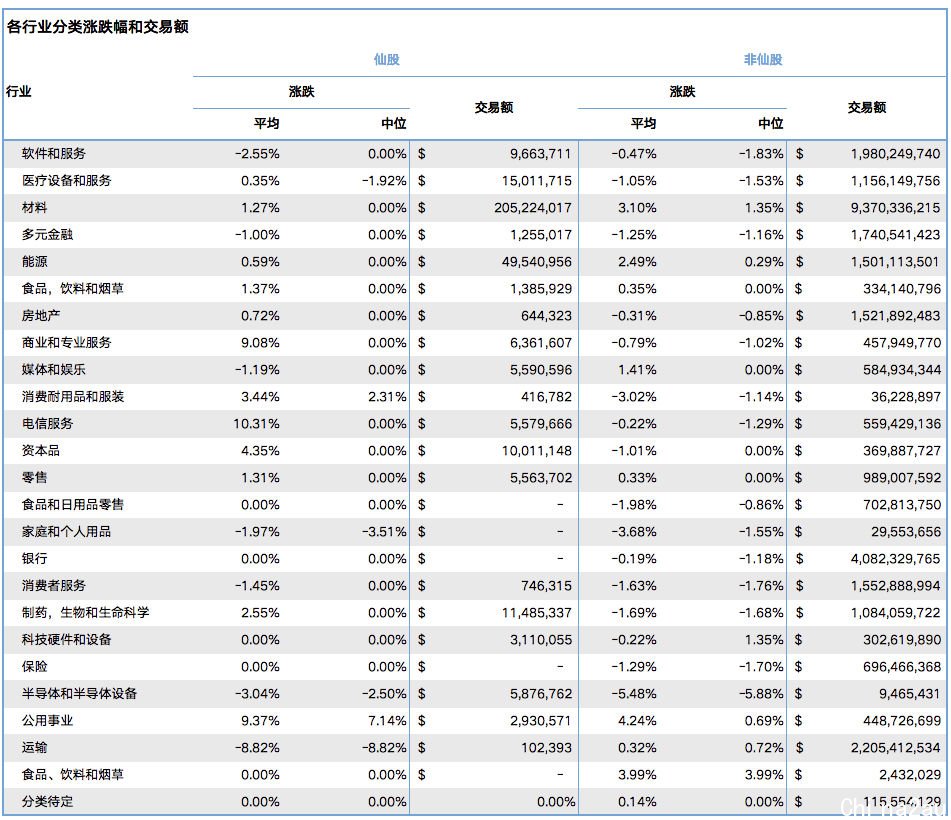Image resolution: width=951 pixels, height=820 pixels.
Task: Click the 多元金融 industry row
Action: (x=474, y=235)
